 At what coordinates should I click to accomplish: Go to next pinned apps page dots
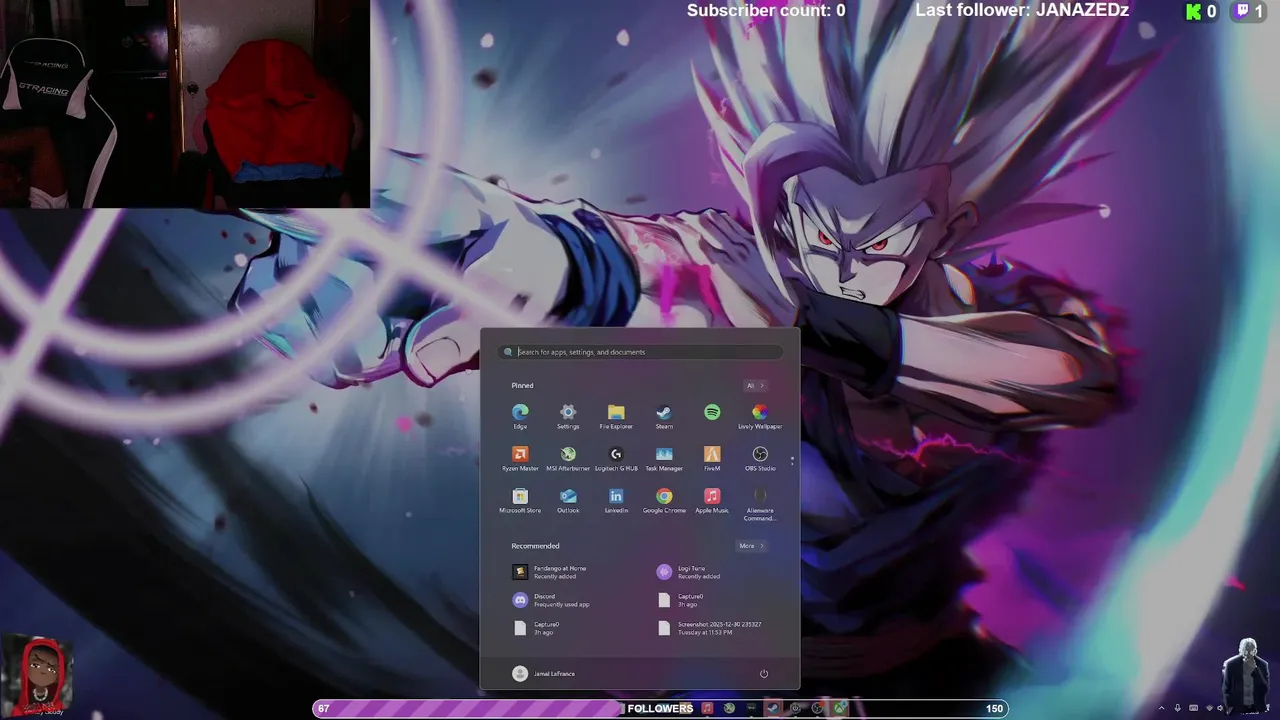792,461
